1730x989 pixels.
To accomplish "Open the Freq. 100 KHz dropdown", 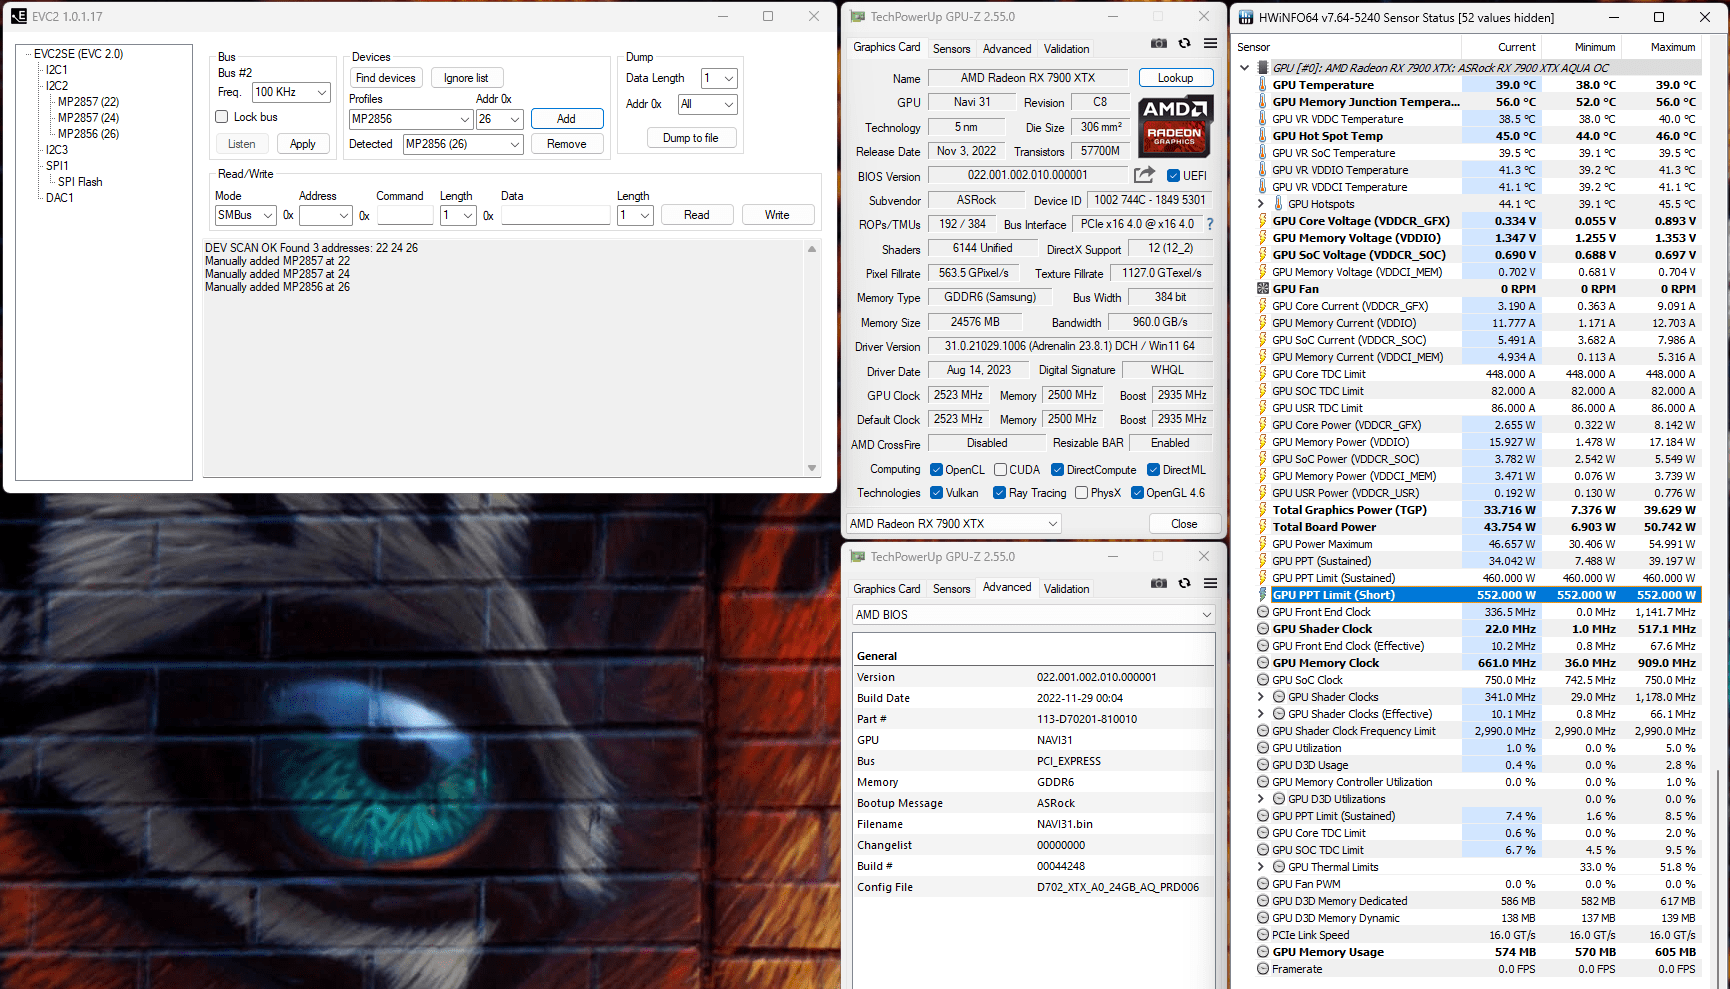I will tap(291, 92).
